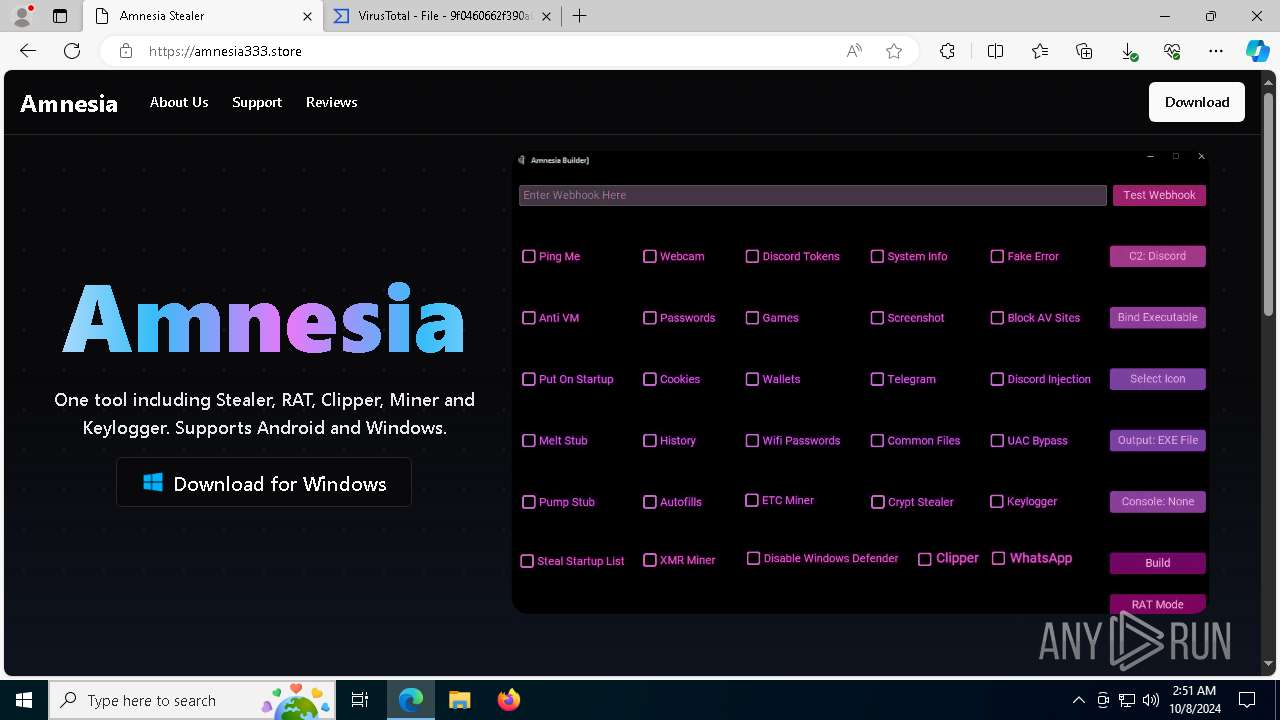Click the Enter Webhook Here field
The image size is (1280, 720).
[x=812, y=195]
